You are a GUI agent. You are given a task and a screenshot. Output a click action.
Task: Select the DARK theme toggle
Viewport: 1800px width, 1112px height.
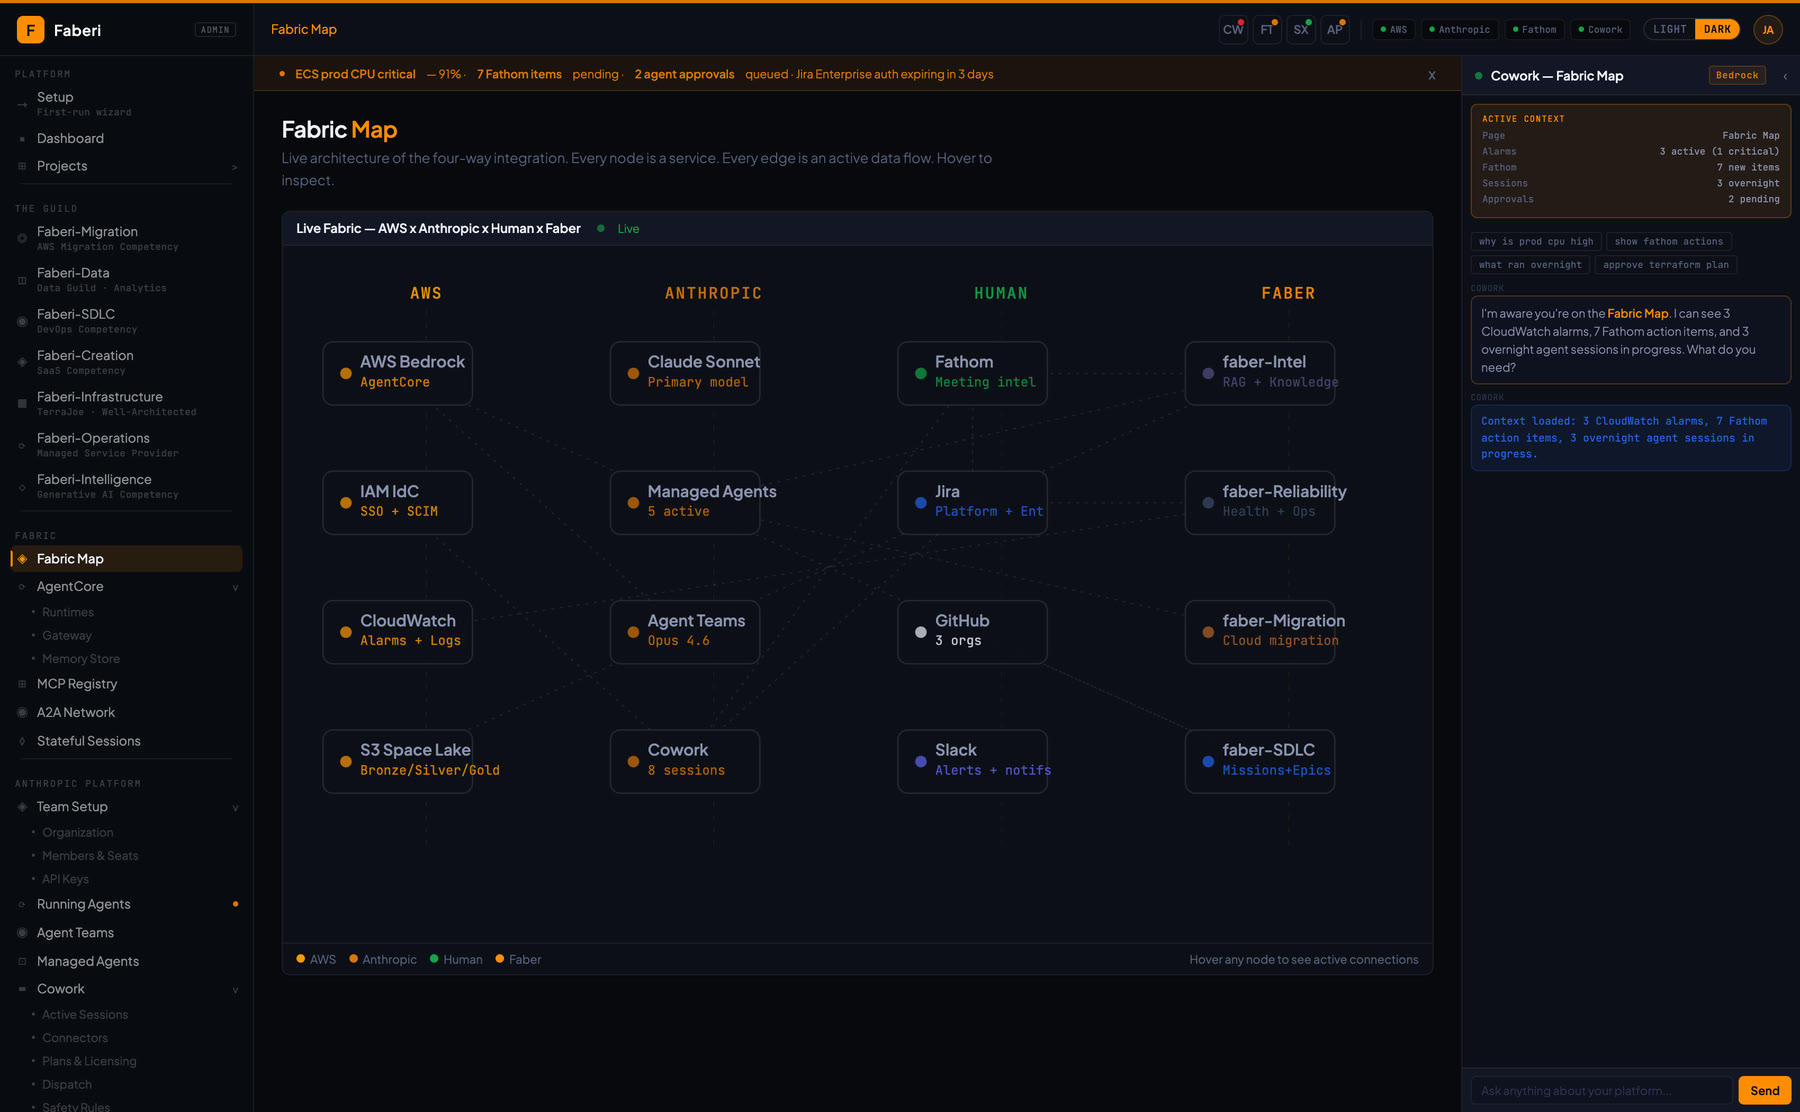coord(1717,30)
